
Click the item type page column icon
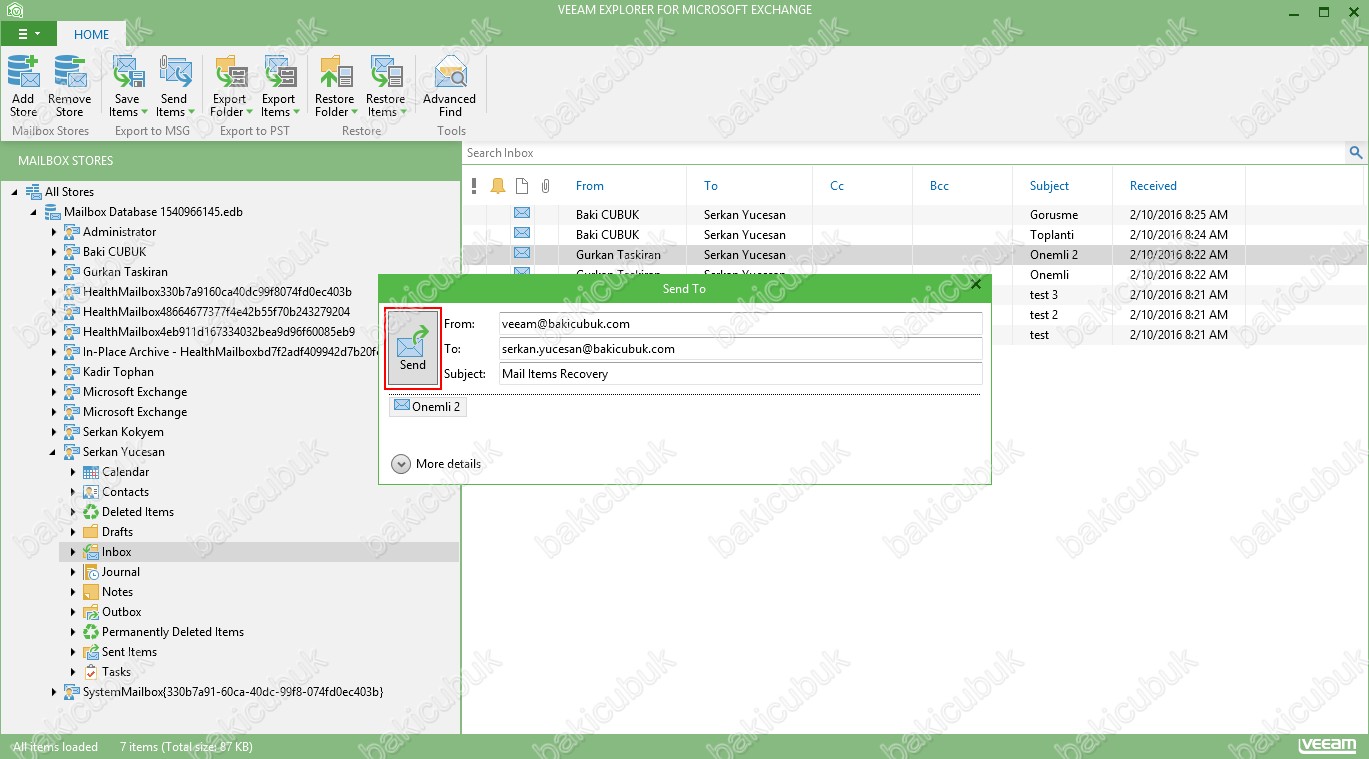[x=522, y=186]
